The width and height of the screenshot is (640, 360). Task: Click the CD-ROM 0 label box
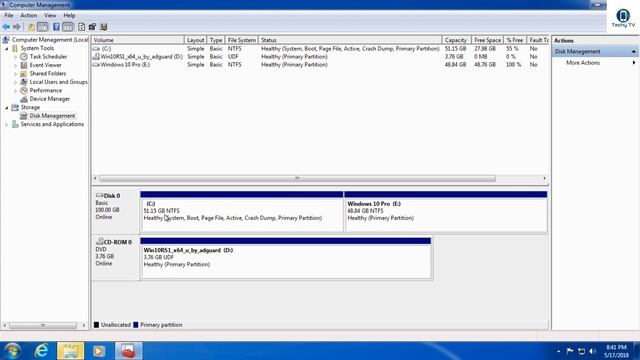pos(116,258)
